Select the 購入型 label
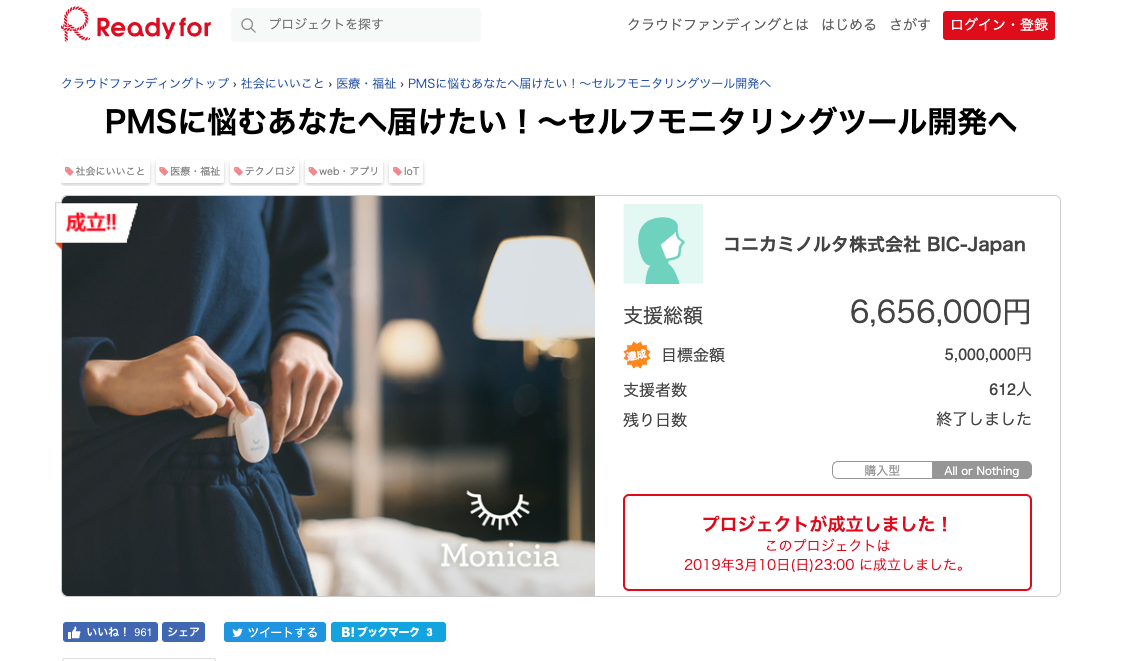1132x661 pixels. click(x=881, y=470)
